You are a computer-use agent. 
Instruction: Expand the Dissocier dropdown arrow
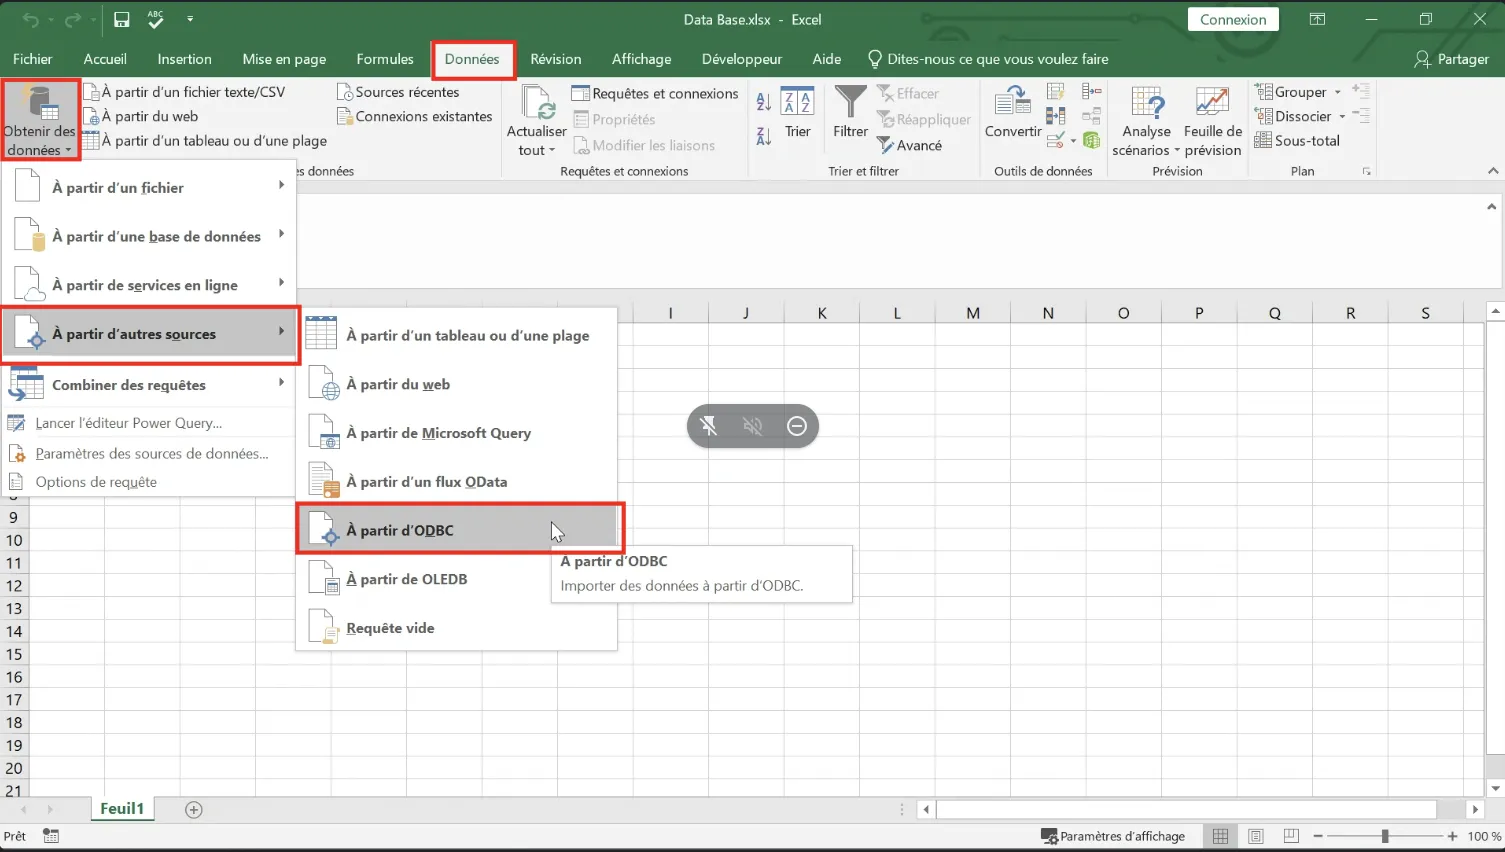[x=1342, y=116]
